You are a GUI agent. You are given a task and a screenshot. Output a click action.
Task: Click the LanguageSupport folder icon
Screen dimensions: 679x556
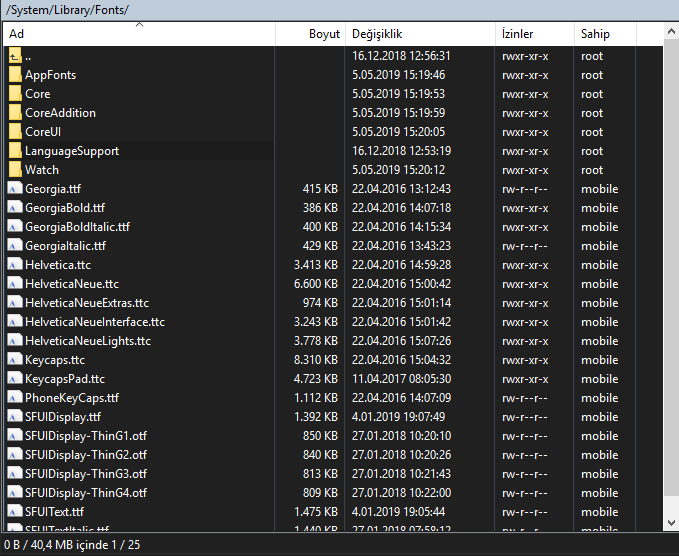[x=14, y=151]
